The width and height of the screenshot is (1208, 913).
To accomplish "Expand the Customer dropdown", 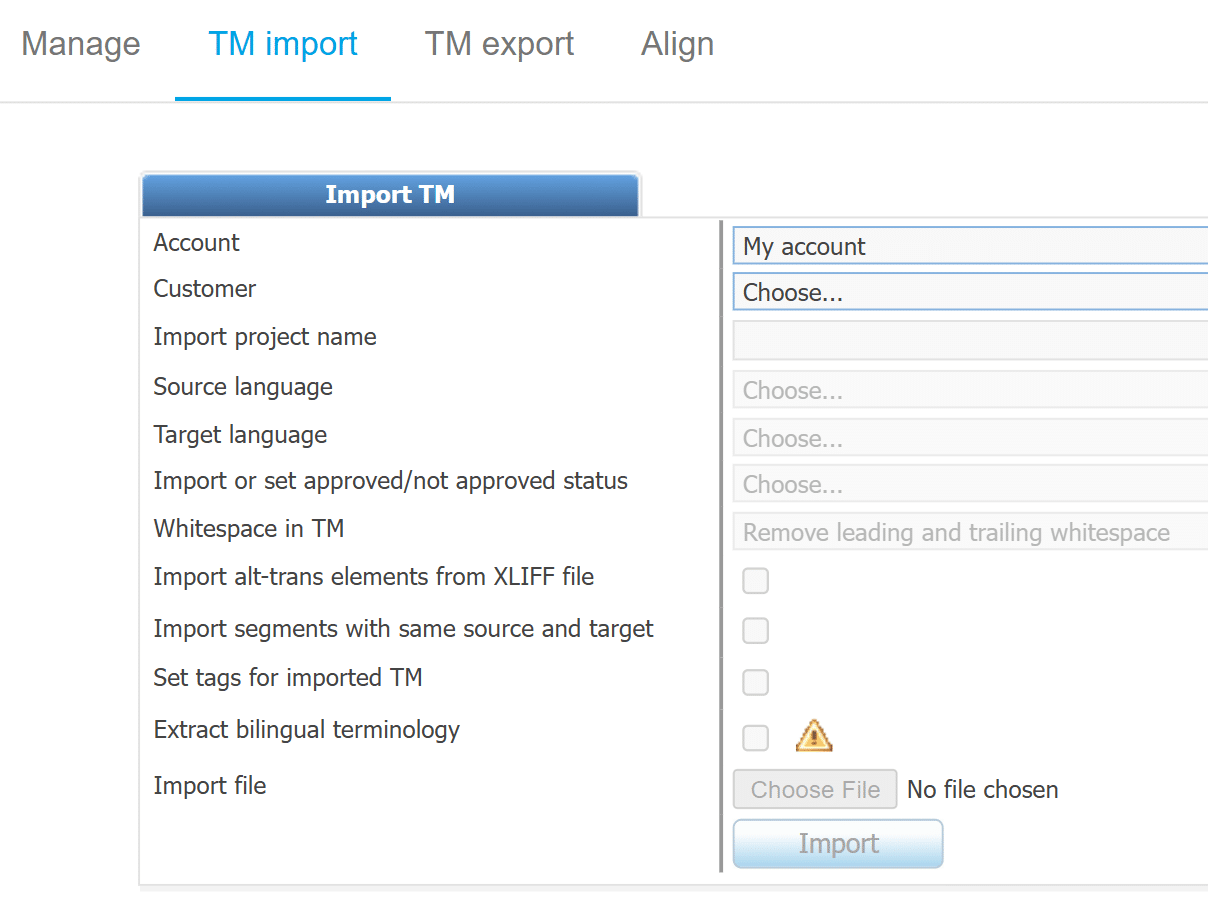I will click(x=970, y=294).
